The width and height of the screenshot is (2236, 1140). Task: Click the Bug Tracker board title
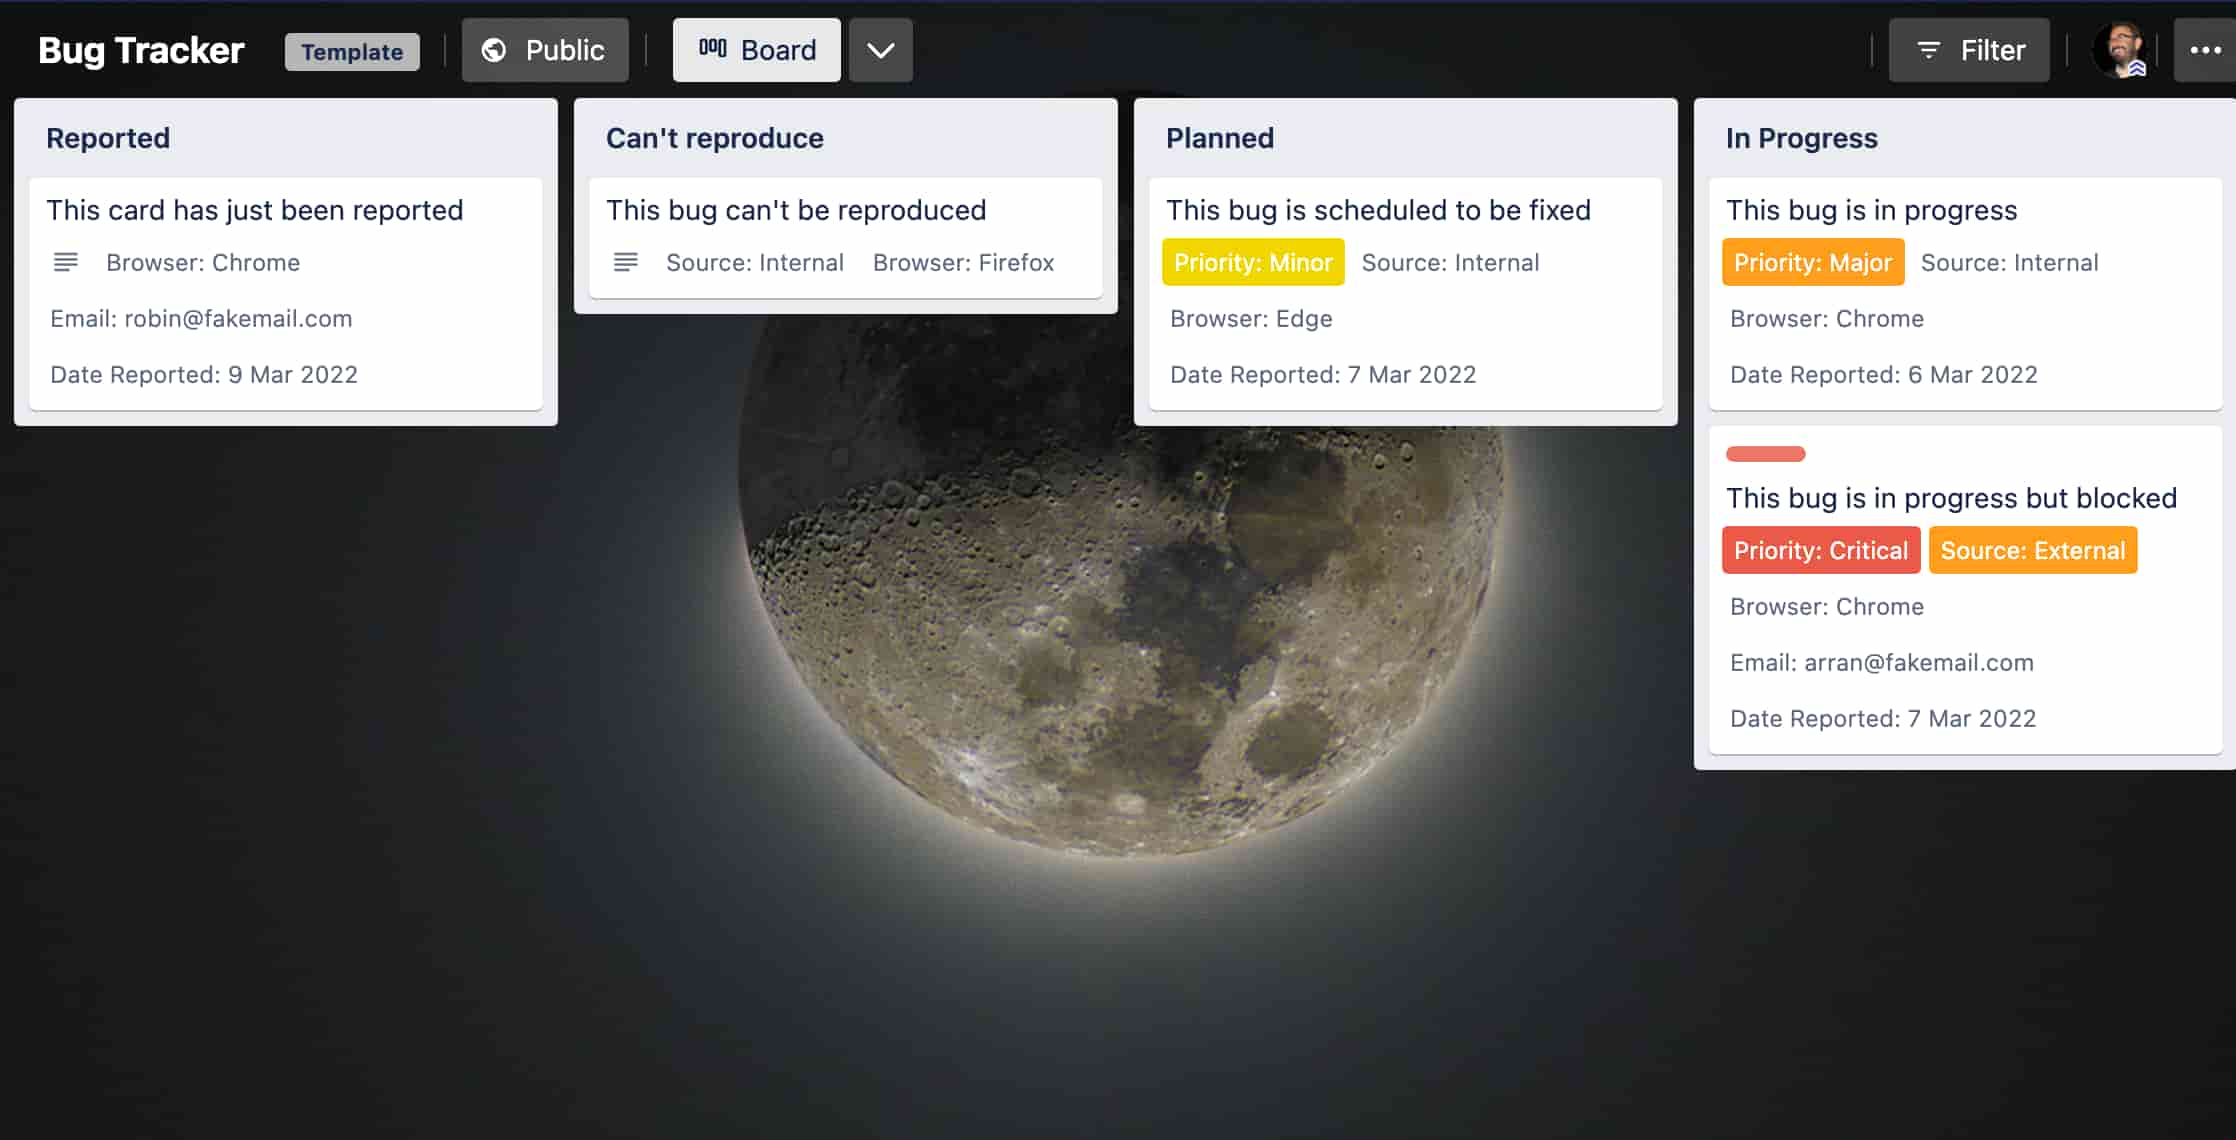(141, 50)
